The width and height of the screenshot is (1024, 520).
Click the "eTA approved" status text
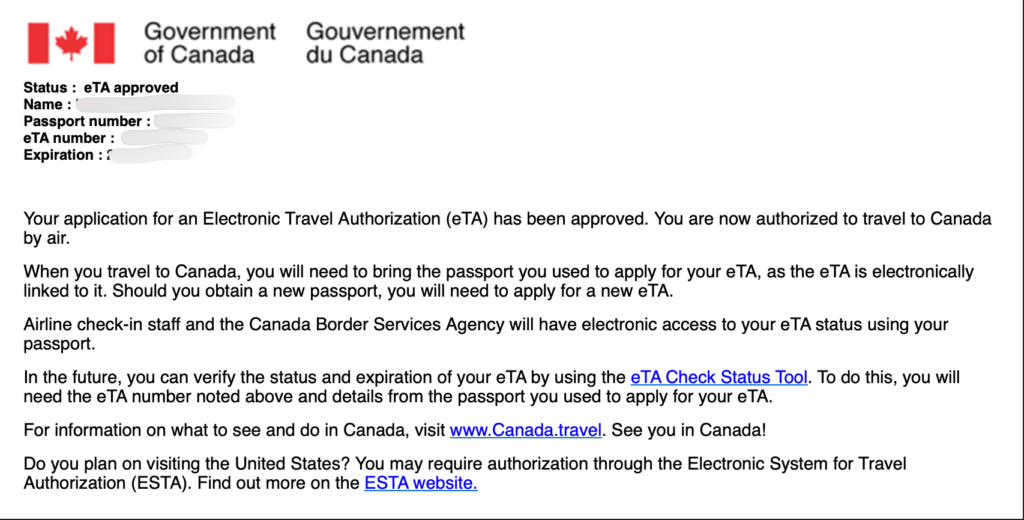pyautogui.click(x=131, y=88)
